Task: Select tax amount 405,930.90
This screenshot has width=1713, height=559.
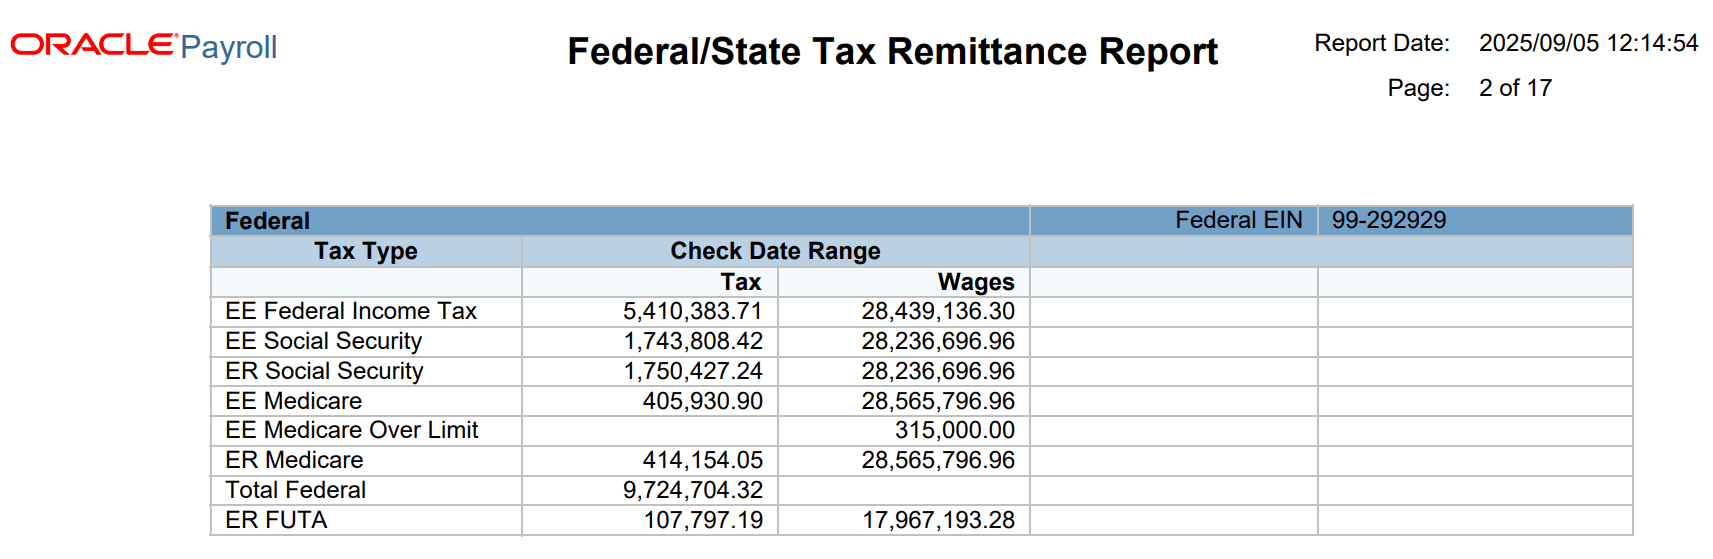Action: point(702,401)
